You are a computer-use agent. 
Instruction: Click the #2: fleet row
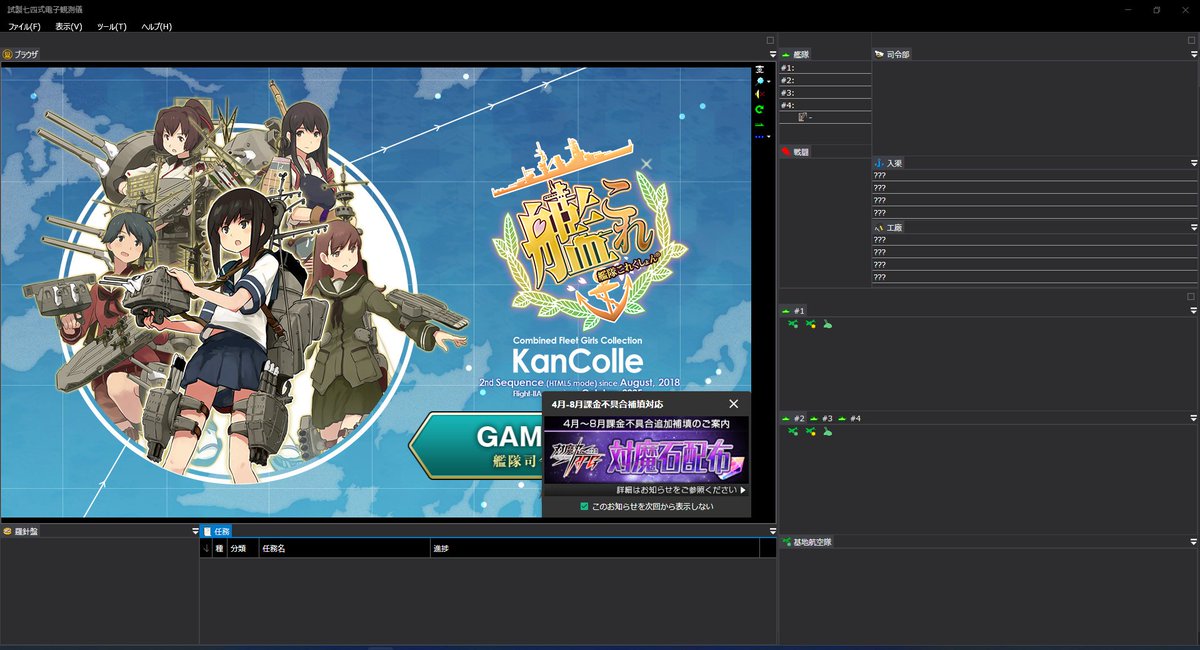(825, 80)
